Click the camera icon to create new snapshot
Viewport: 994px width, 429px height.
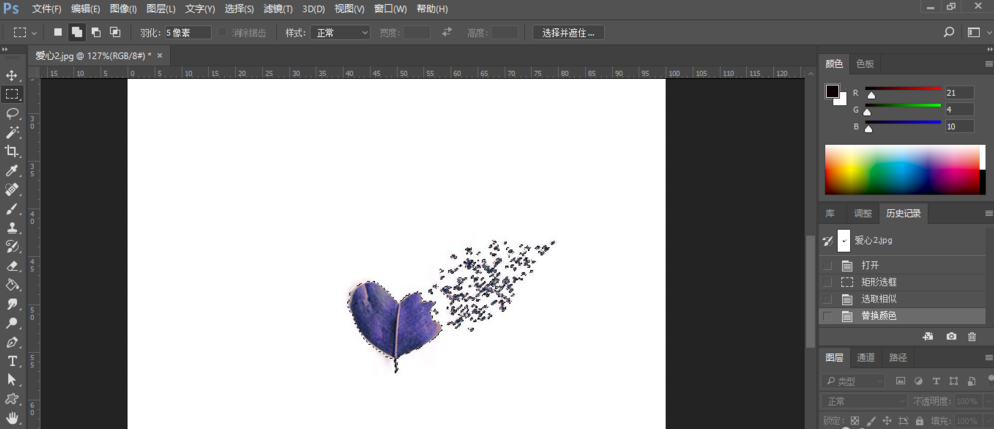point(951,337)
